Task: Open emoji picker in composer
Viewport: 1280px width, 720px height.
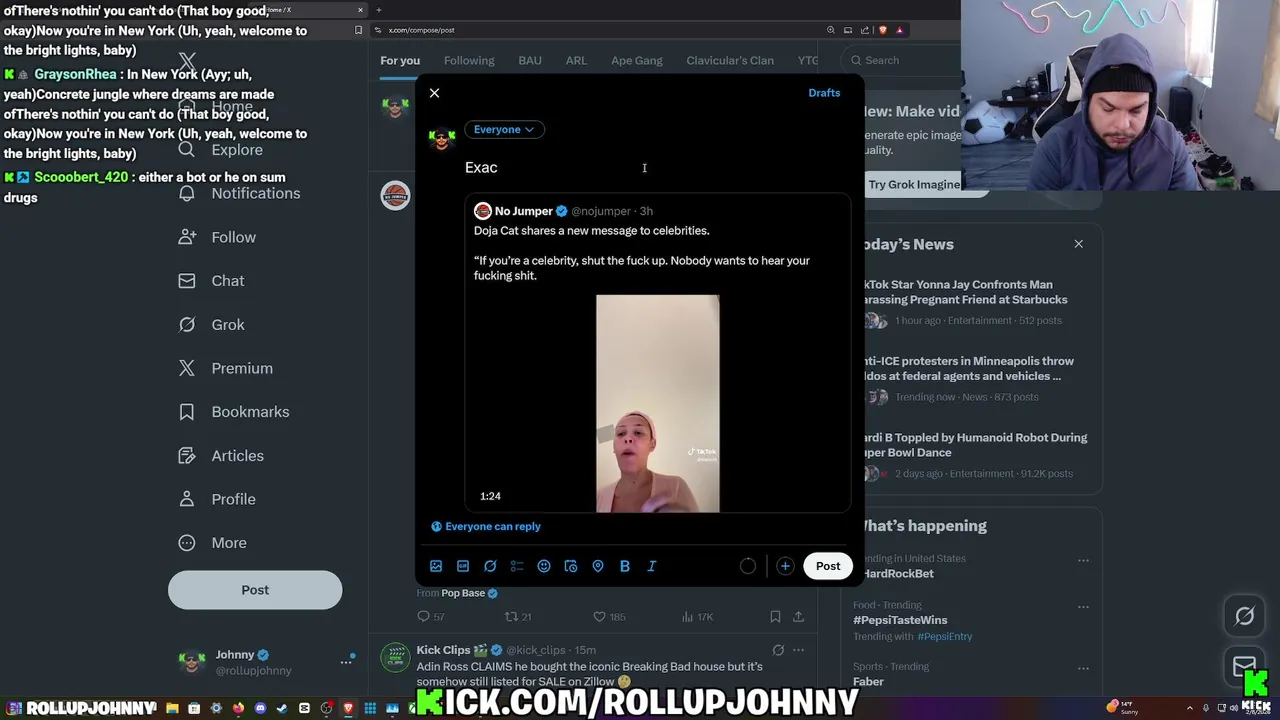Action: pos(544,566)
